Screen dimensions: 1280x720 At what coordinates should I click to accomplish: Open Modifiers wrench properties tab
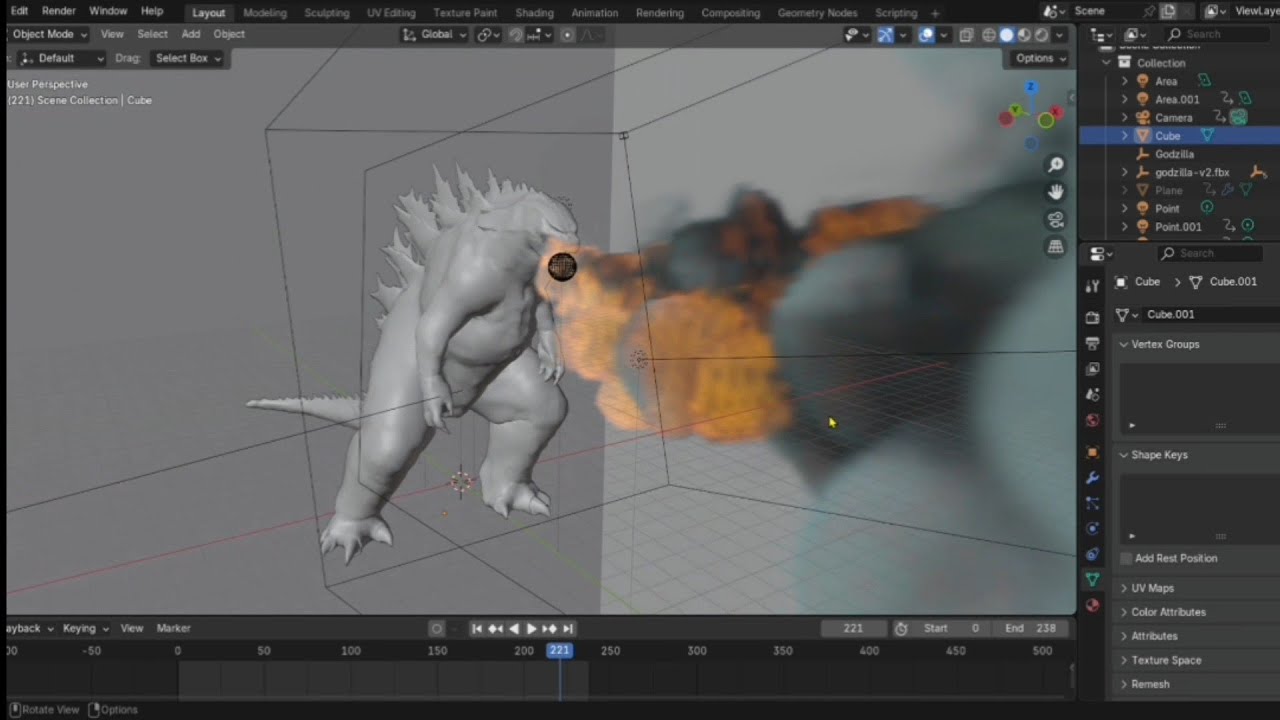(1092, 478)
